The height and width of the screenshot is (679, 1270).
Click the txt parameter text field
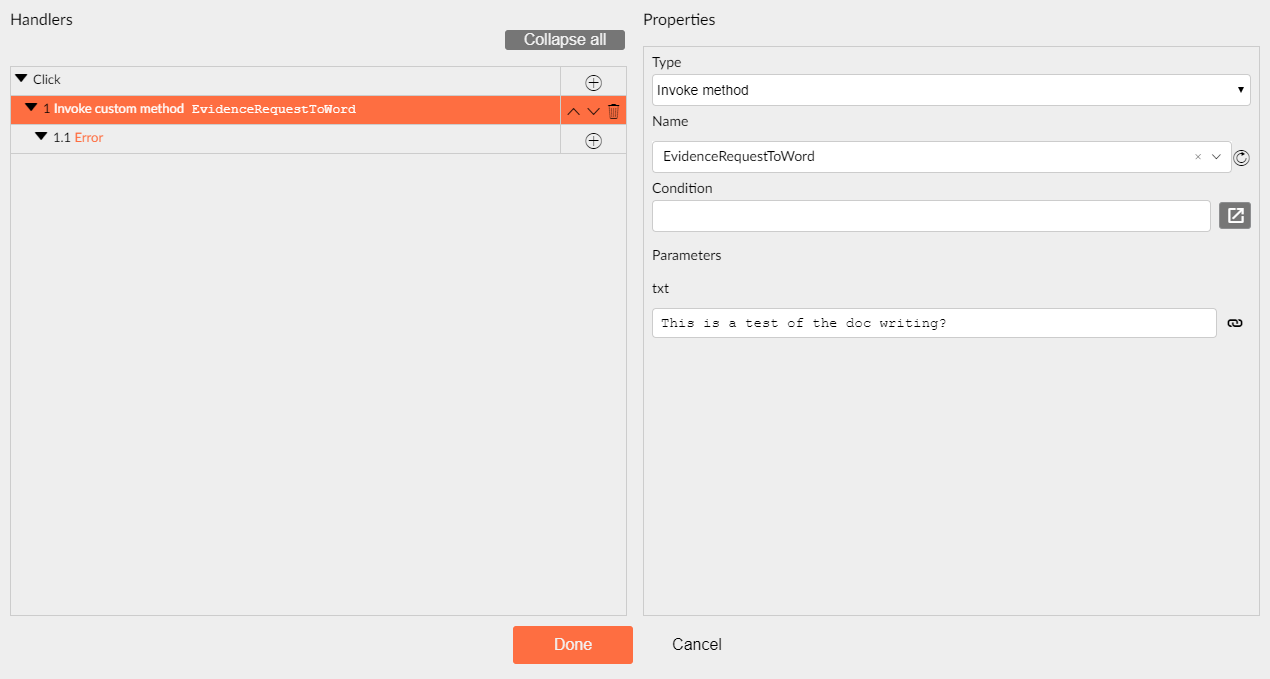(934, 323)
